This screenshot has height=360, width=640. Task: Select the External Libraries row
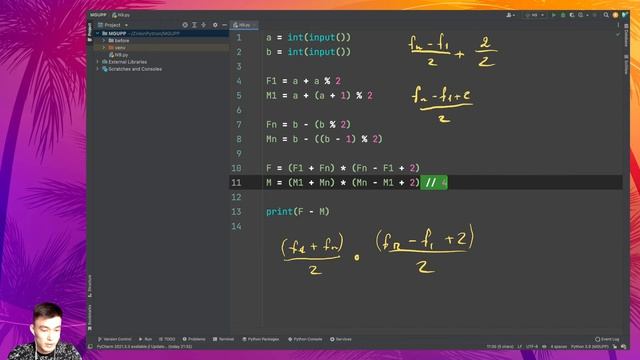161,62
